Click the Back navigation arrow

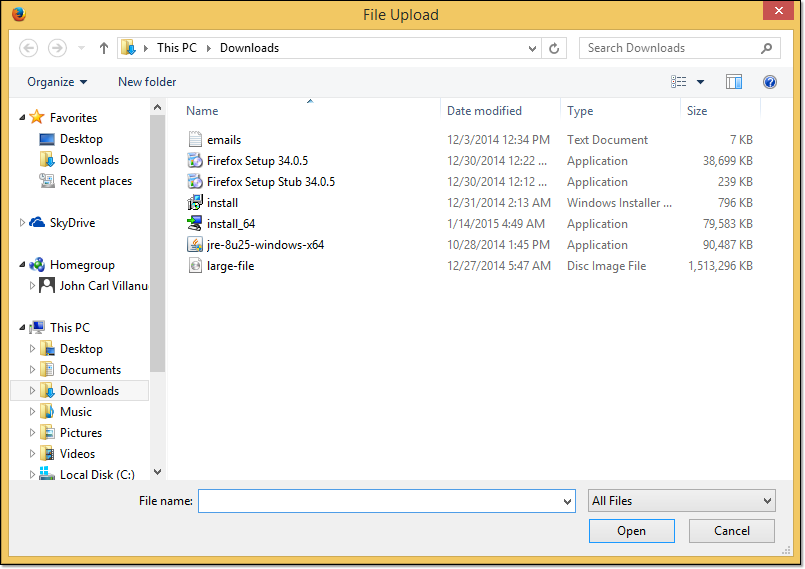coord(29,48)
